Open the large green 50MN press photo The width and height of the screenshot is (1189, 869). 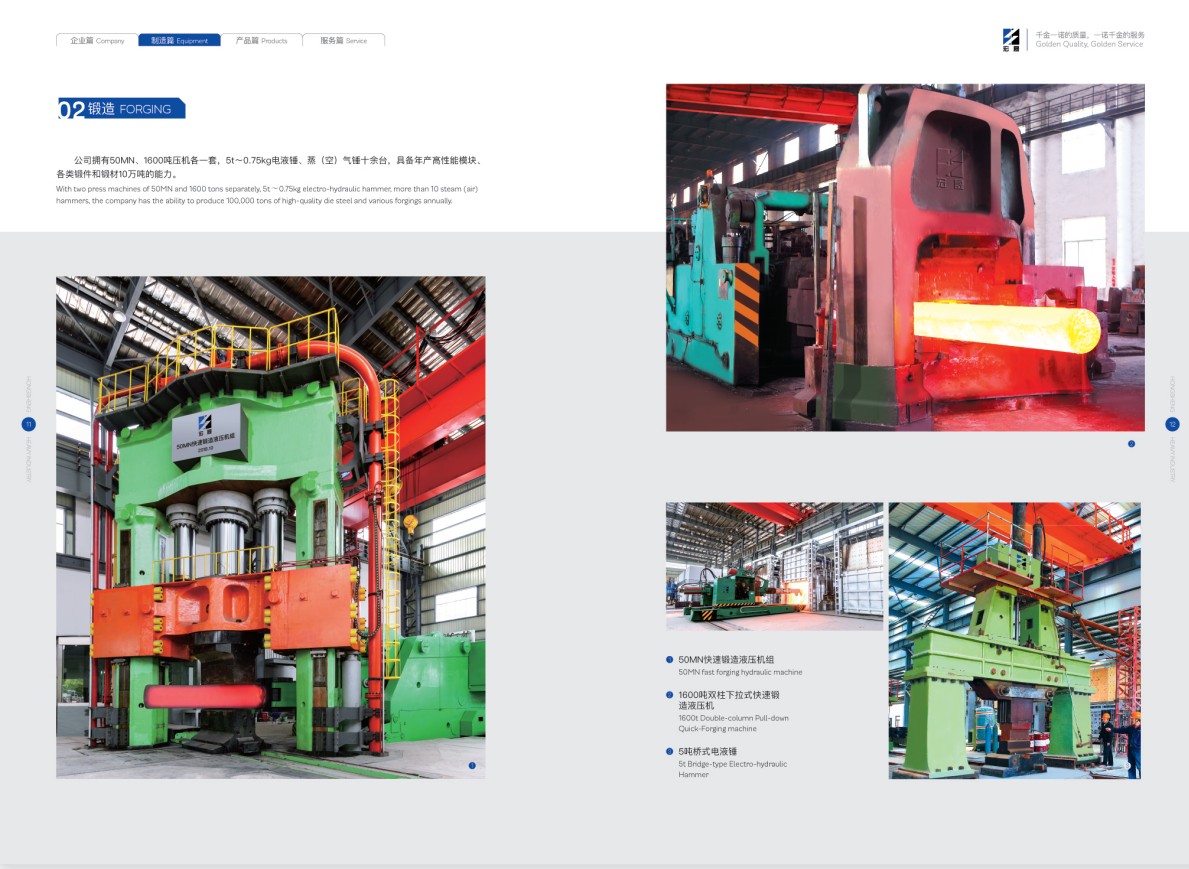(270, 527)
